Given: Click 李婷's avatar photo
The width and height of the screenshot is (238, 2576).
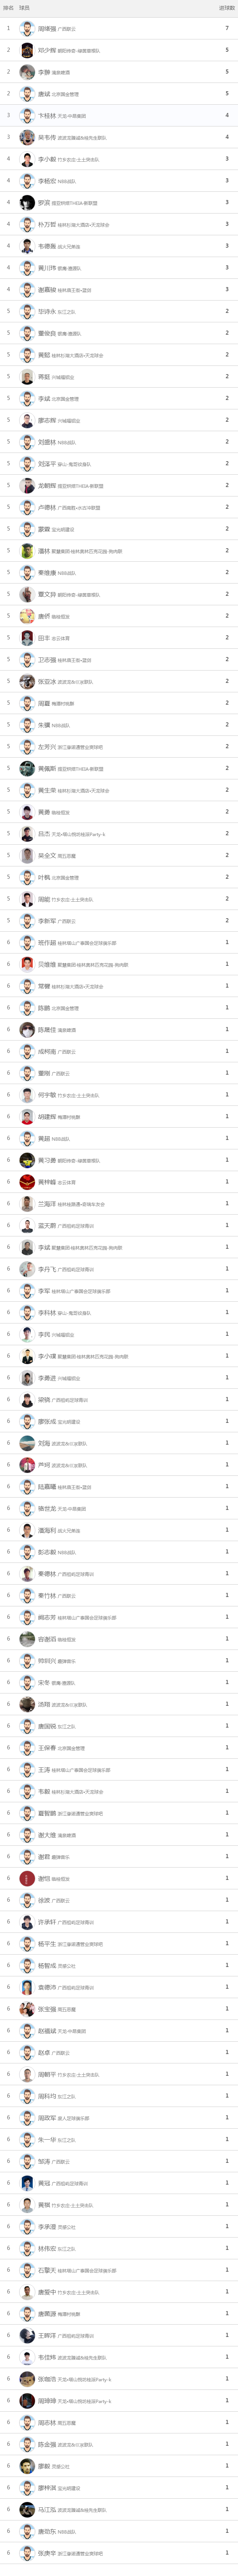Looking at the screenshot, I should click(x=27, y=72).
